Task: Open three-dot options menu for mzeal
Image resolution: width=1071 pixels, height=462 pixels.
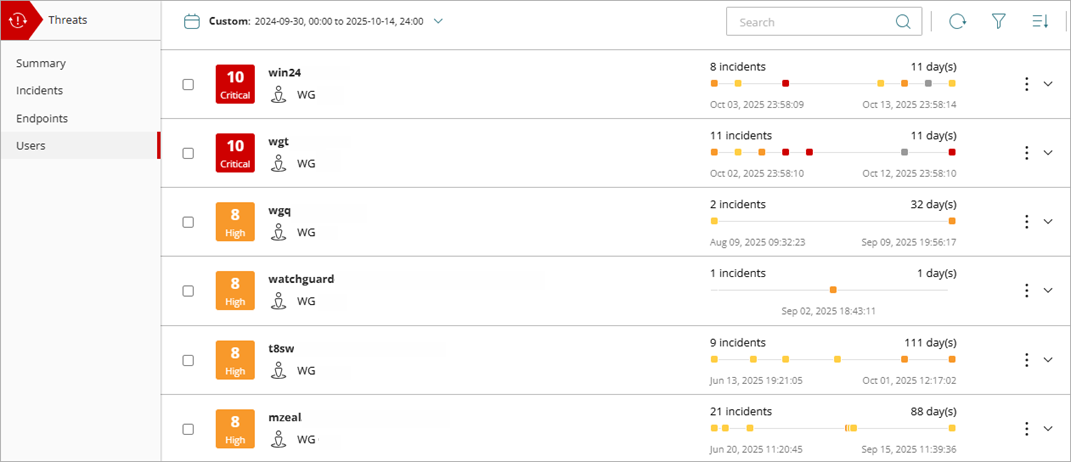Action: click(x=1026, y=429)
